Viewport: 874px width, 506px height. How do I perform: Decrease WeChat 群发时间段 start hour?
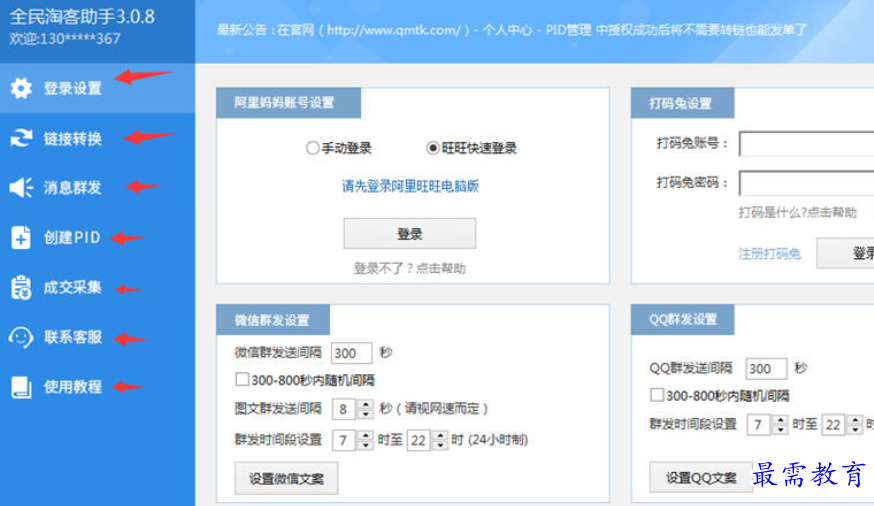point(366,445)
